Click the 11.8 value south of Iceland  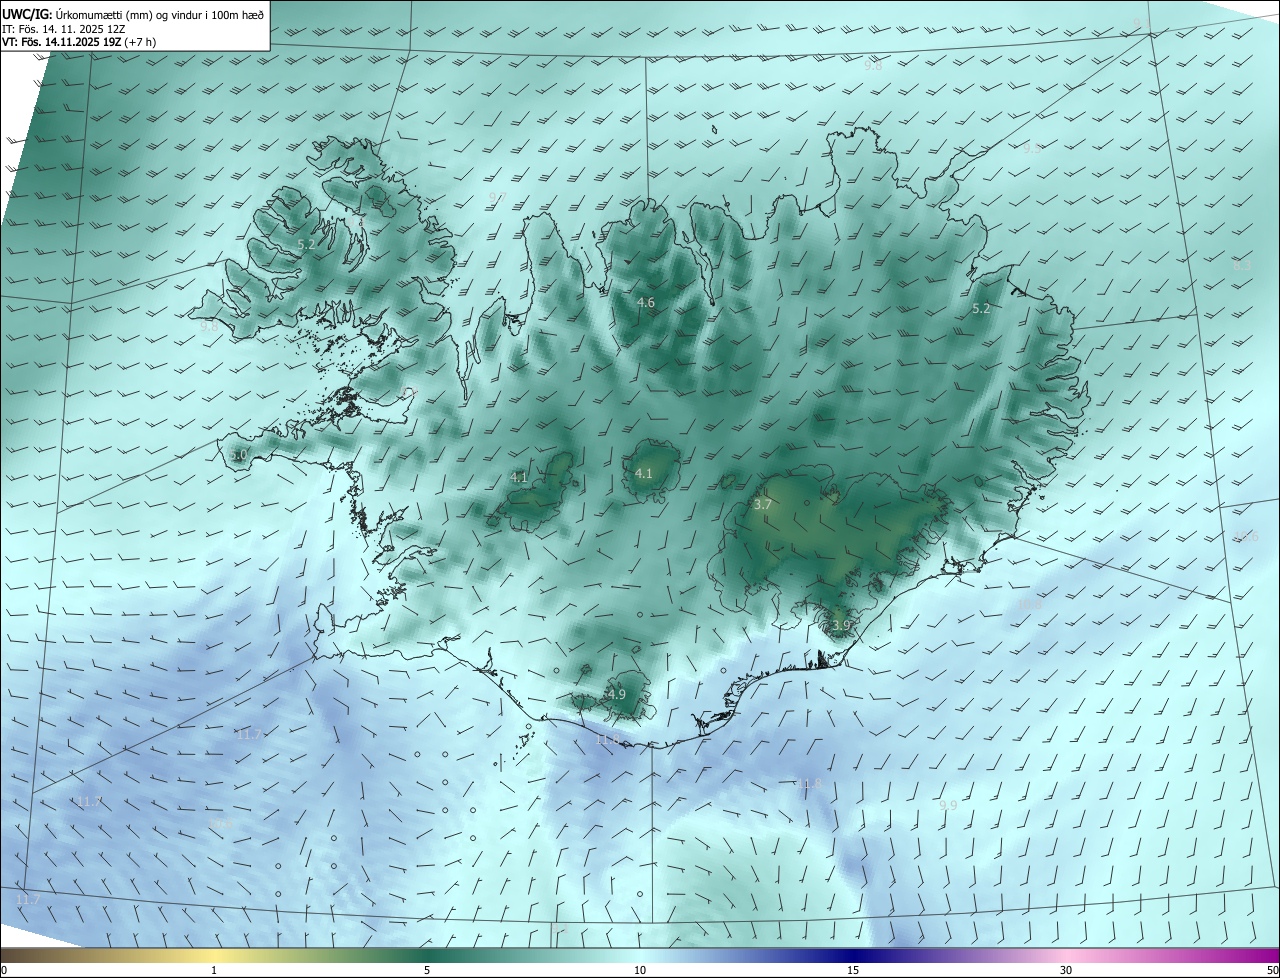coord(809,783)
